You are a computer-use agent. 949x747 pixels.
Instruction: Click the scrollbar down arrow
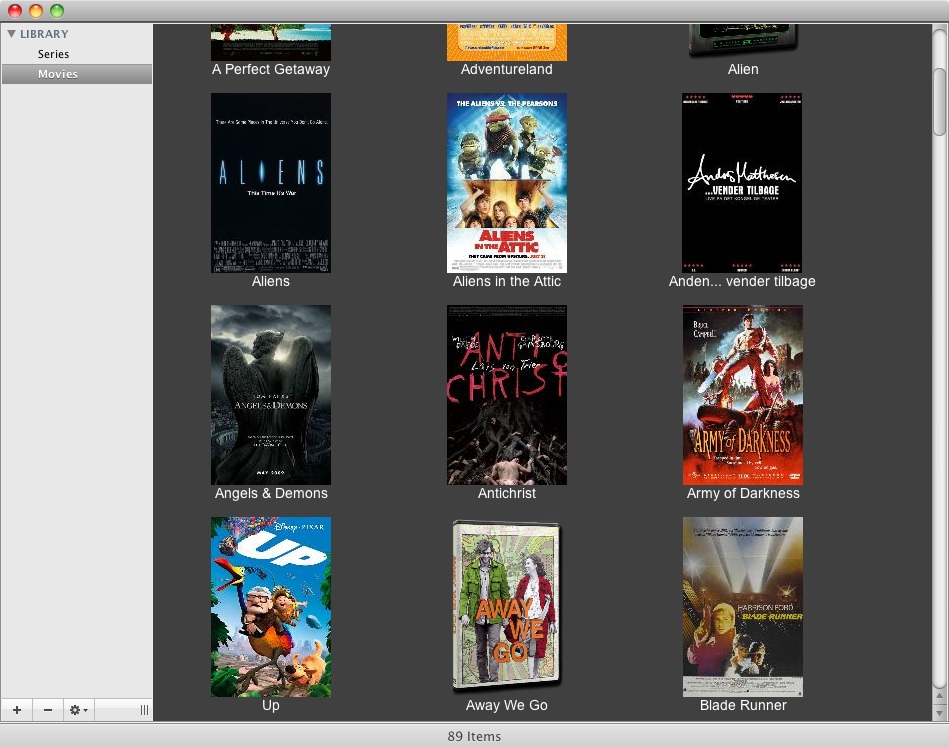coord(940,711)
